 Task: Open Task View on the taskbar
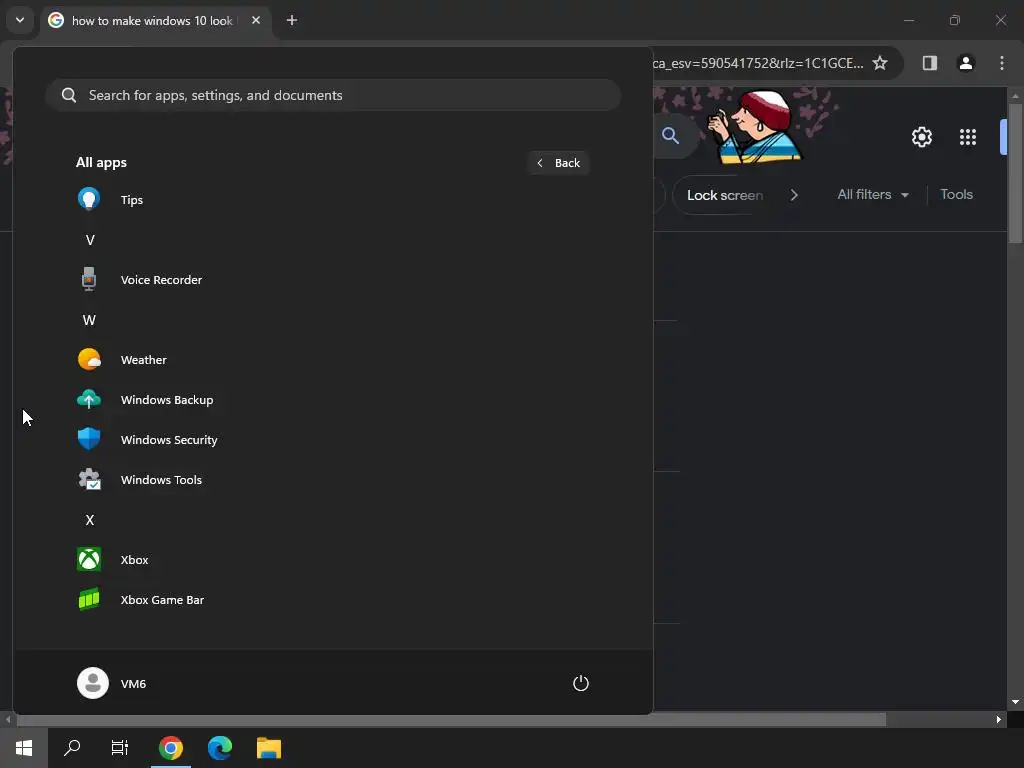(120, 748)
